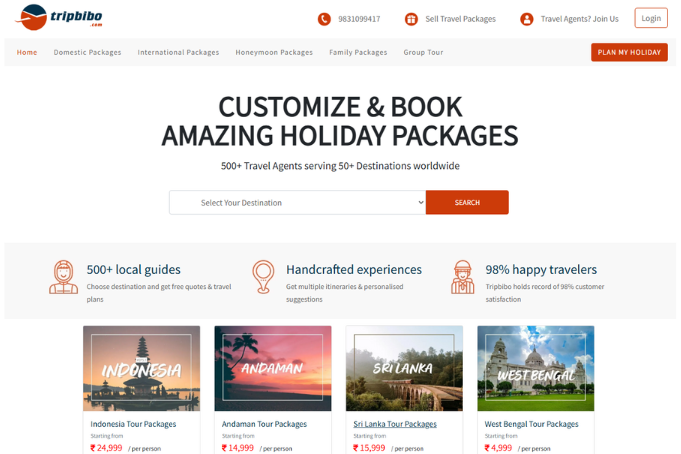Click the local guide person icon
This screenshot has height=454, width=681.
click(63, 277)
